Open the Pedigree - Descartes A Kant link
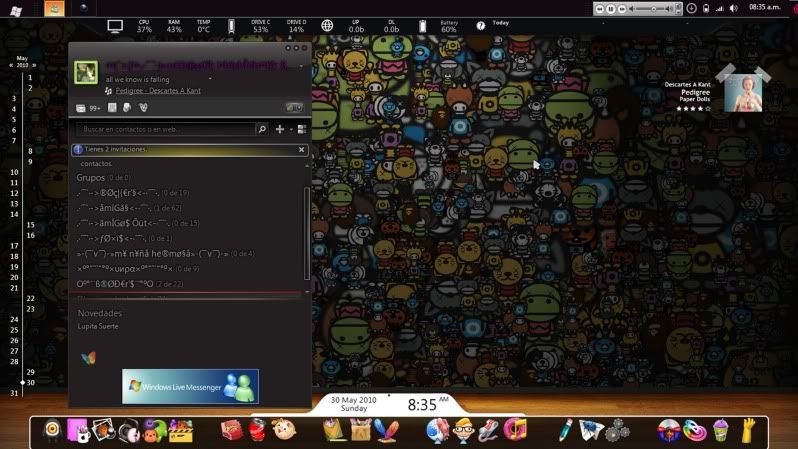The height and width of the screenshot is (449, 798). pyautogui.click(x=158, y=91)
